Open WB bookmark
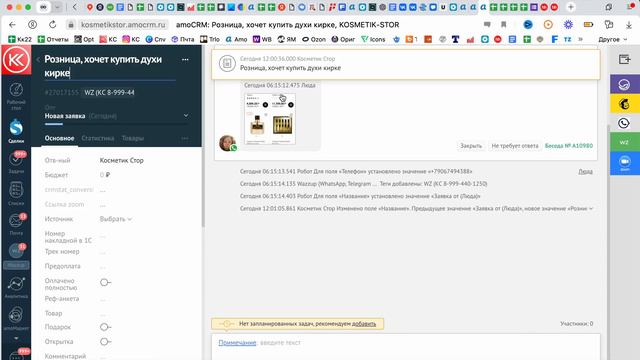The height and width of the screenshot is (360, 640). click(262, 40)
